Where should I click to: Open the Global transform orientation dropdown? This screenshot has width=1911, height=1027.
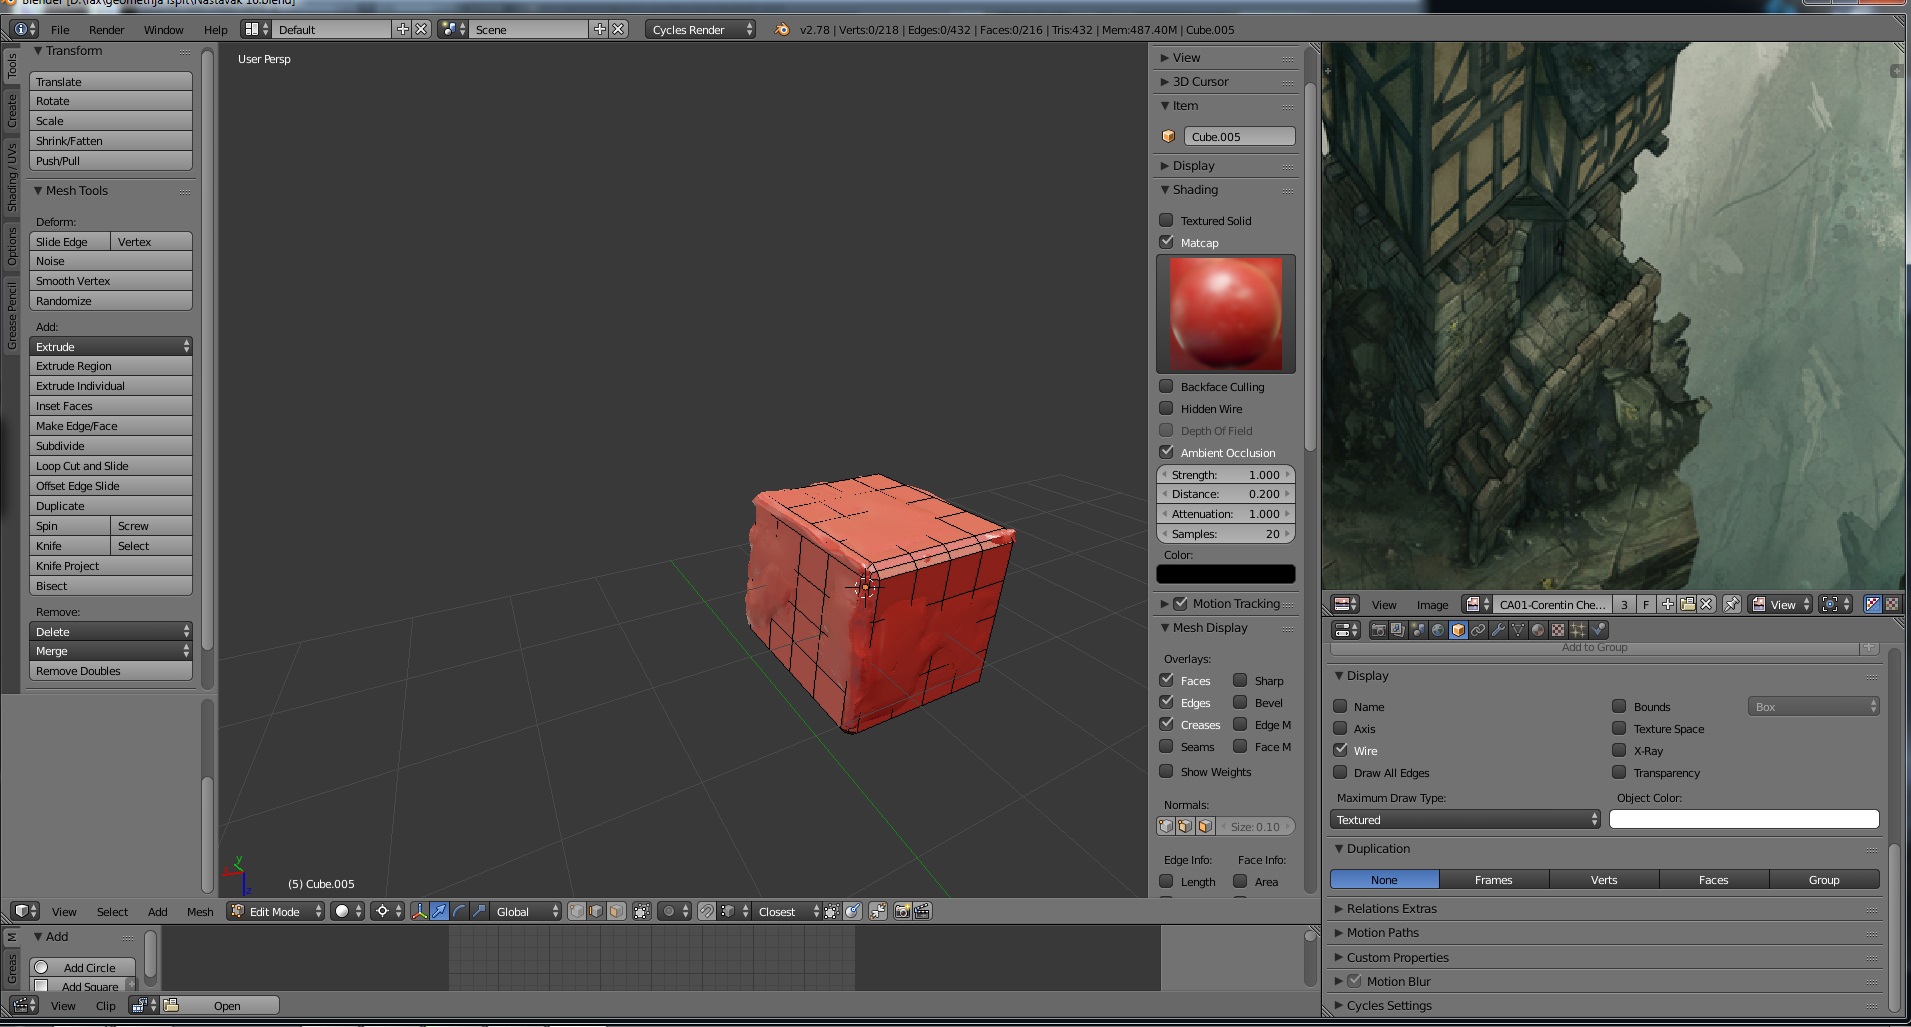[526, 911]
